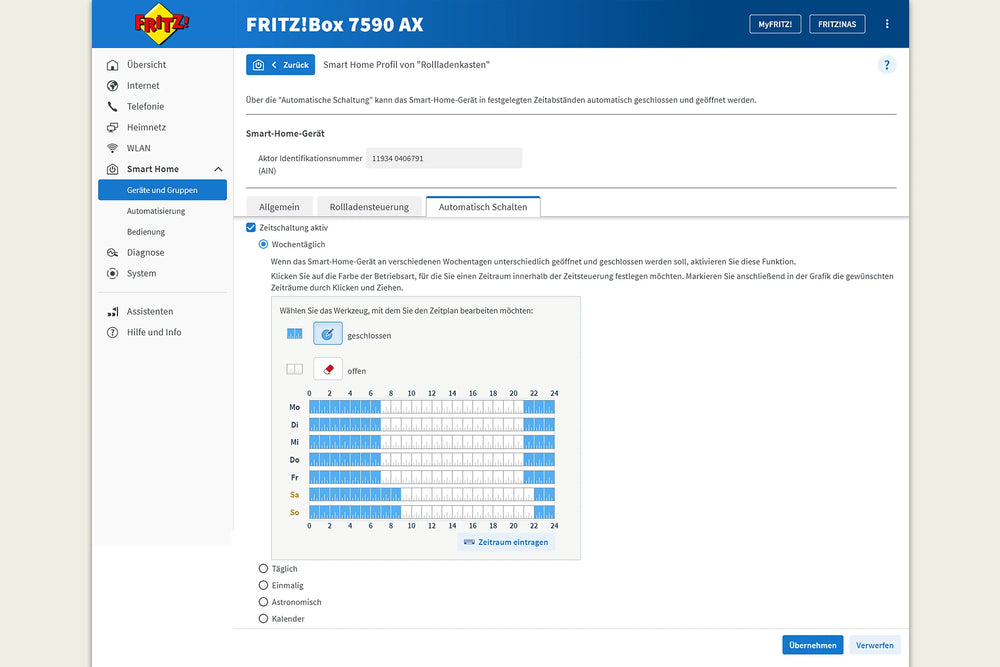Click the blue 'geschlossen' color swatch
Image resolution: width=1000 pixels, height=667 pixels.
click(x=294, y=334)
